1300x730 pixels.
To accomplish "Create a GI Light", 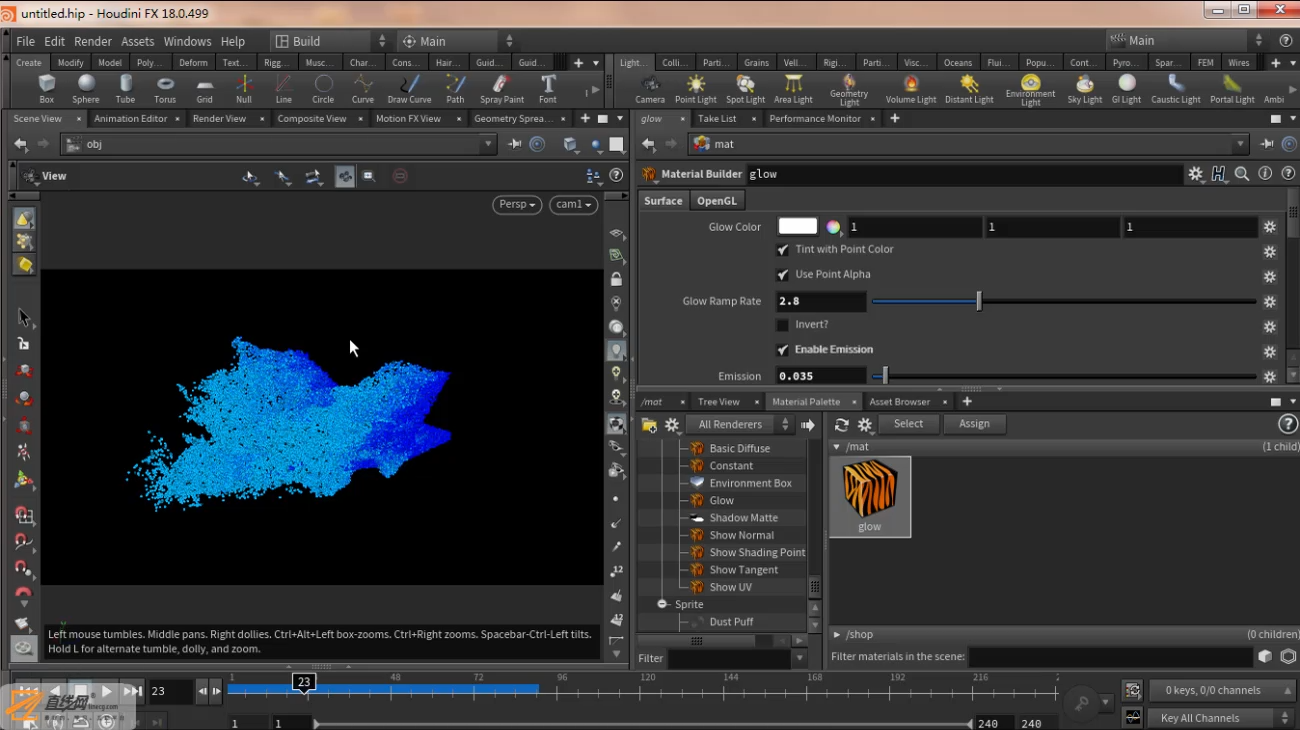I will 1127,89.
